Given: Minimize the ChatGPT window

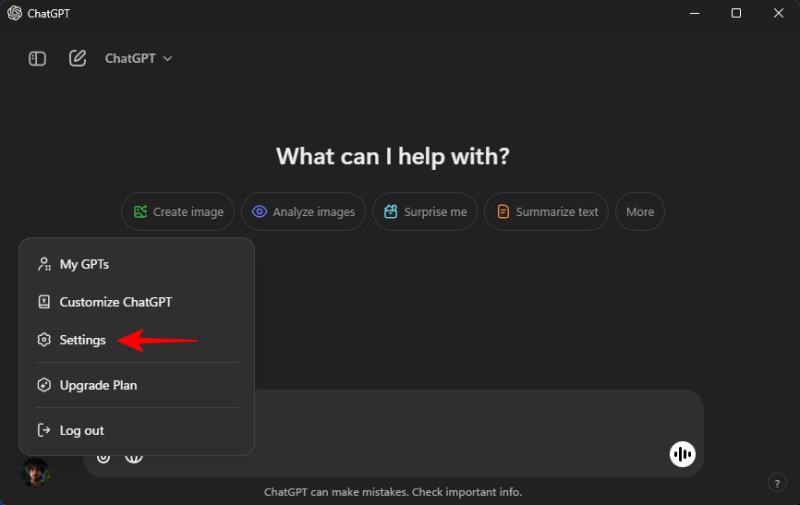Looking at the screenshot, I should point(694,13).
